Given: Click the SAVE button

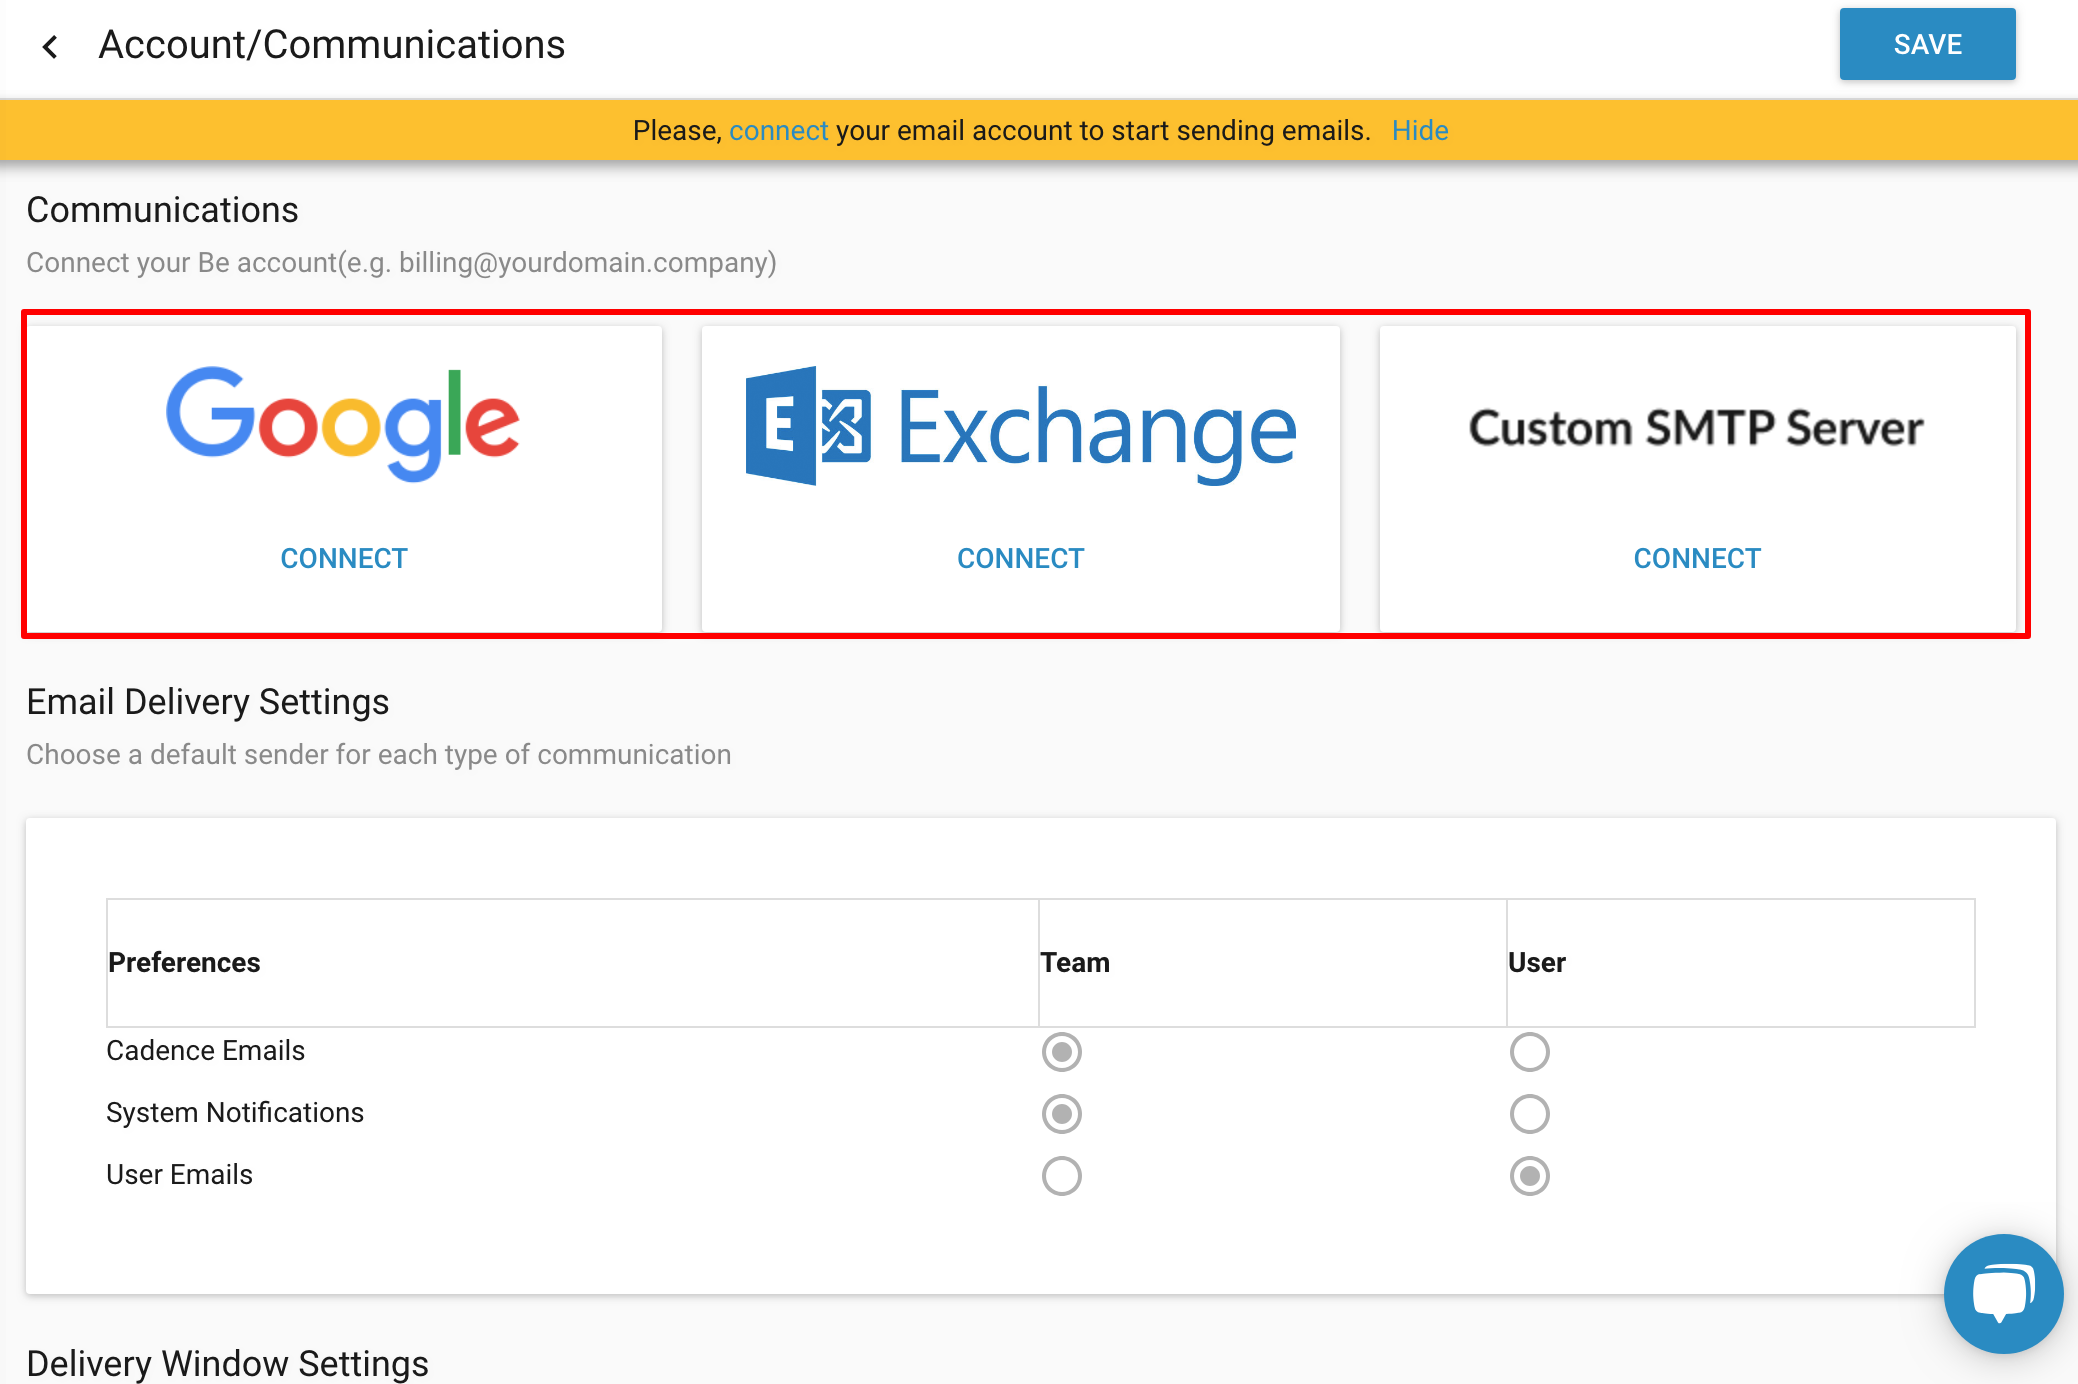Looking at the screenshot, I should tap(1927, 44).
